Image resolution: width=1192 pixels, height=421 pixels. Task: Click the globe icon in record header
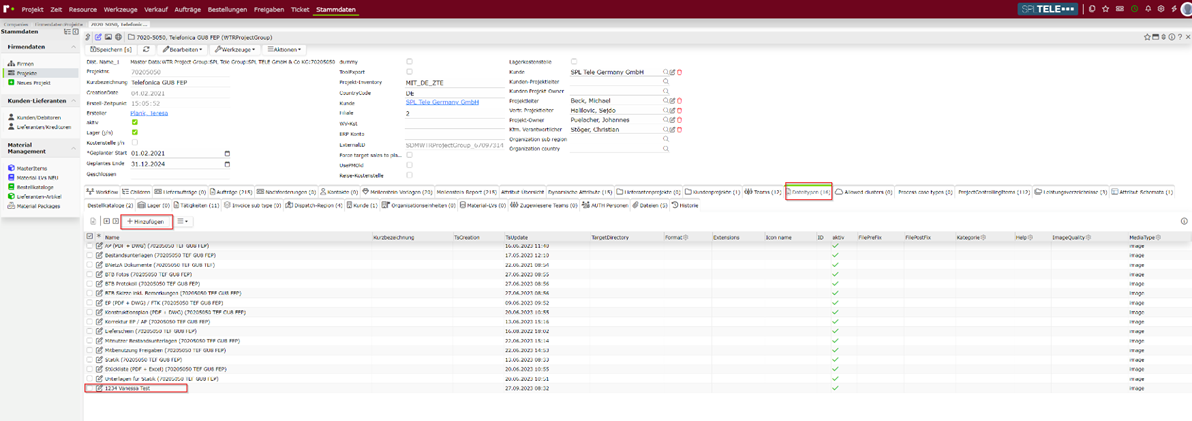click(x=118, y=36)
